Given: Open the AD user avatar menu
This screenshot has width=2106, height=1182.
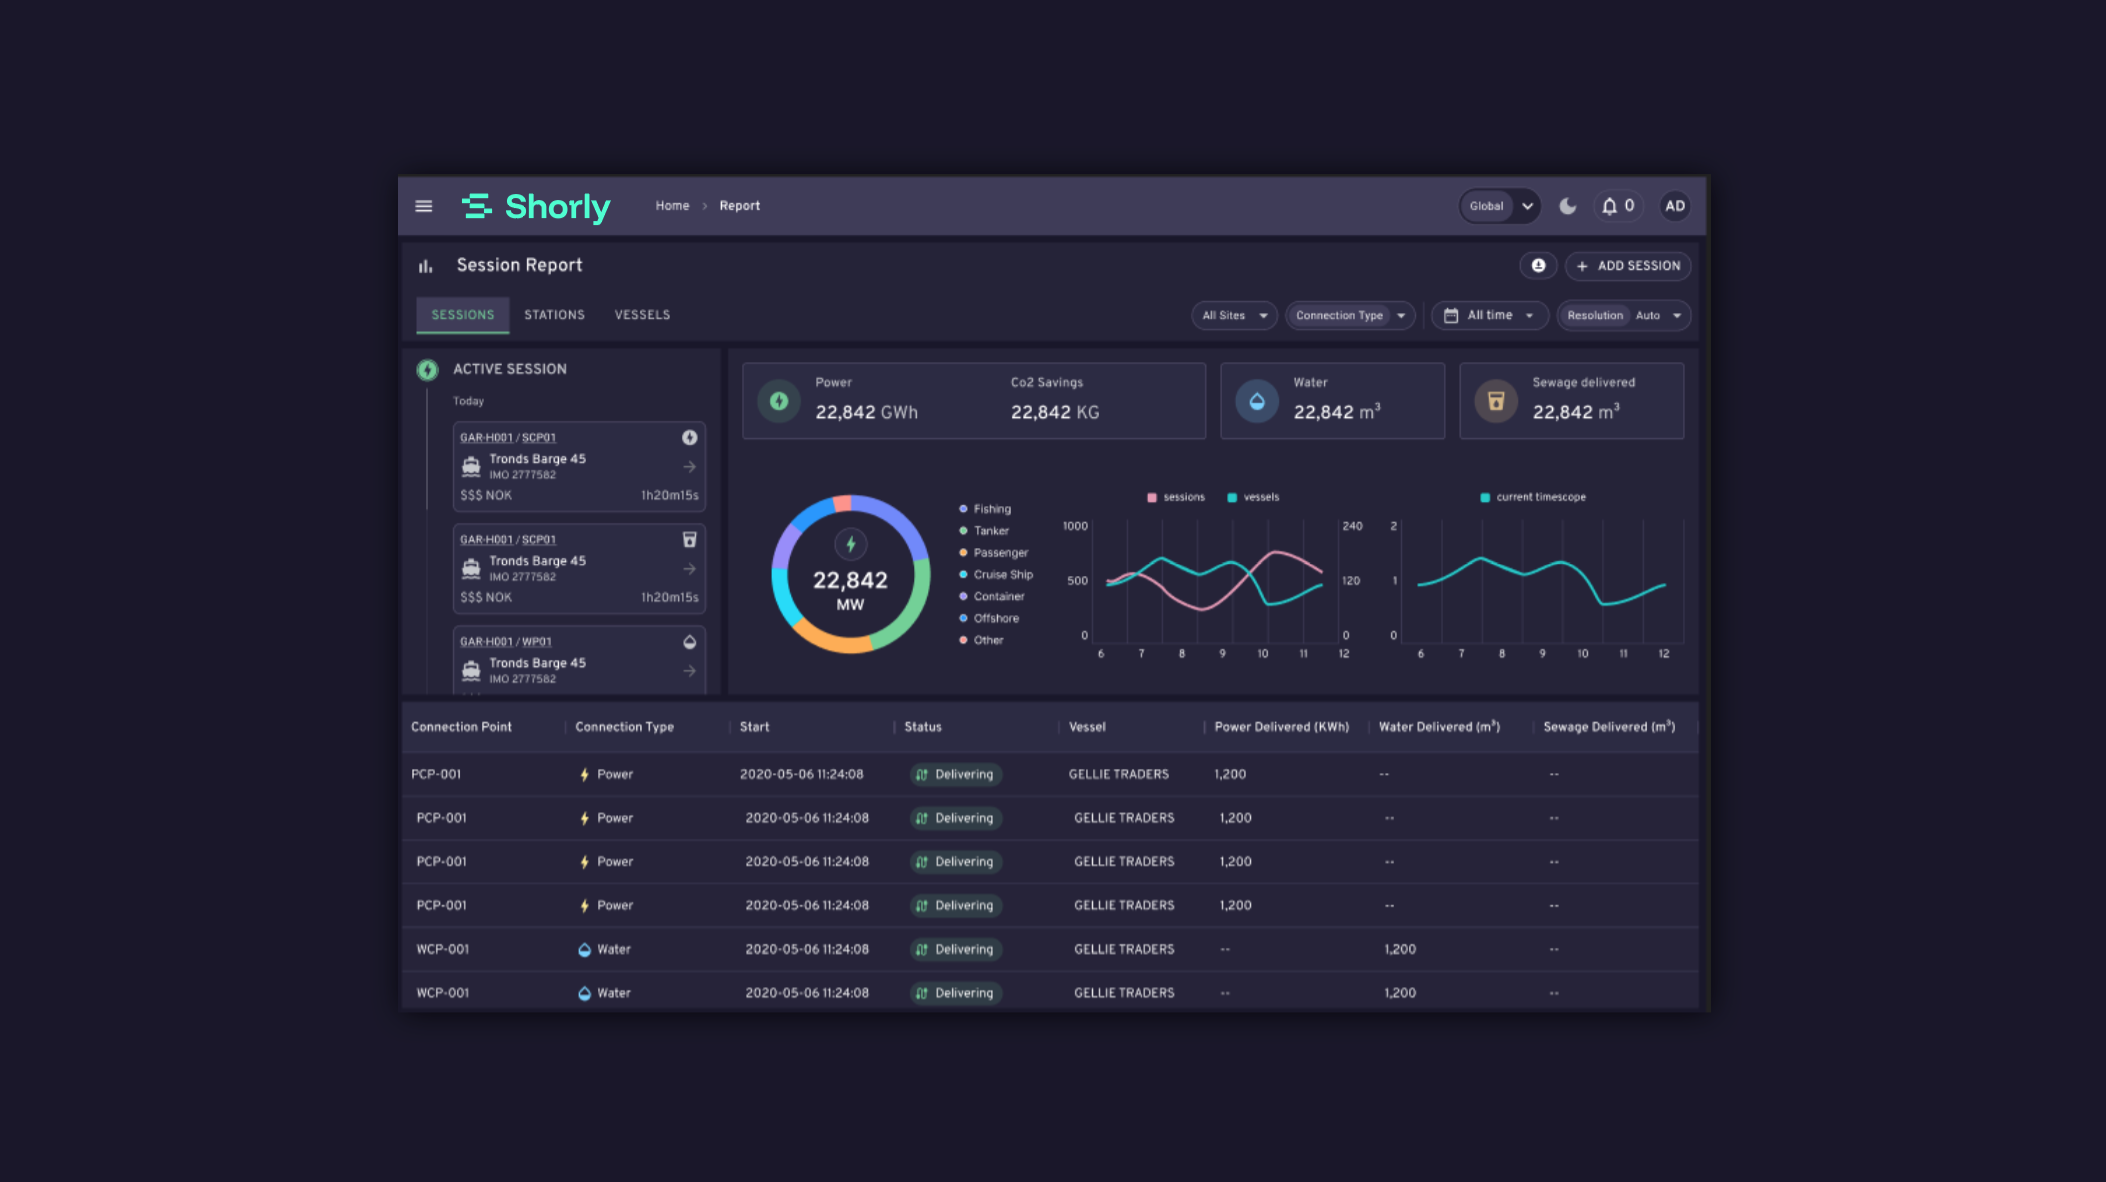Looking at the screenshot, I should click(1675, 206).
